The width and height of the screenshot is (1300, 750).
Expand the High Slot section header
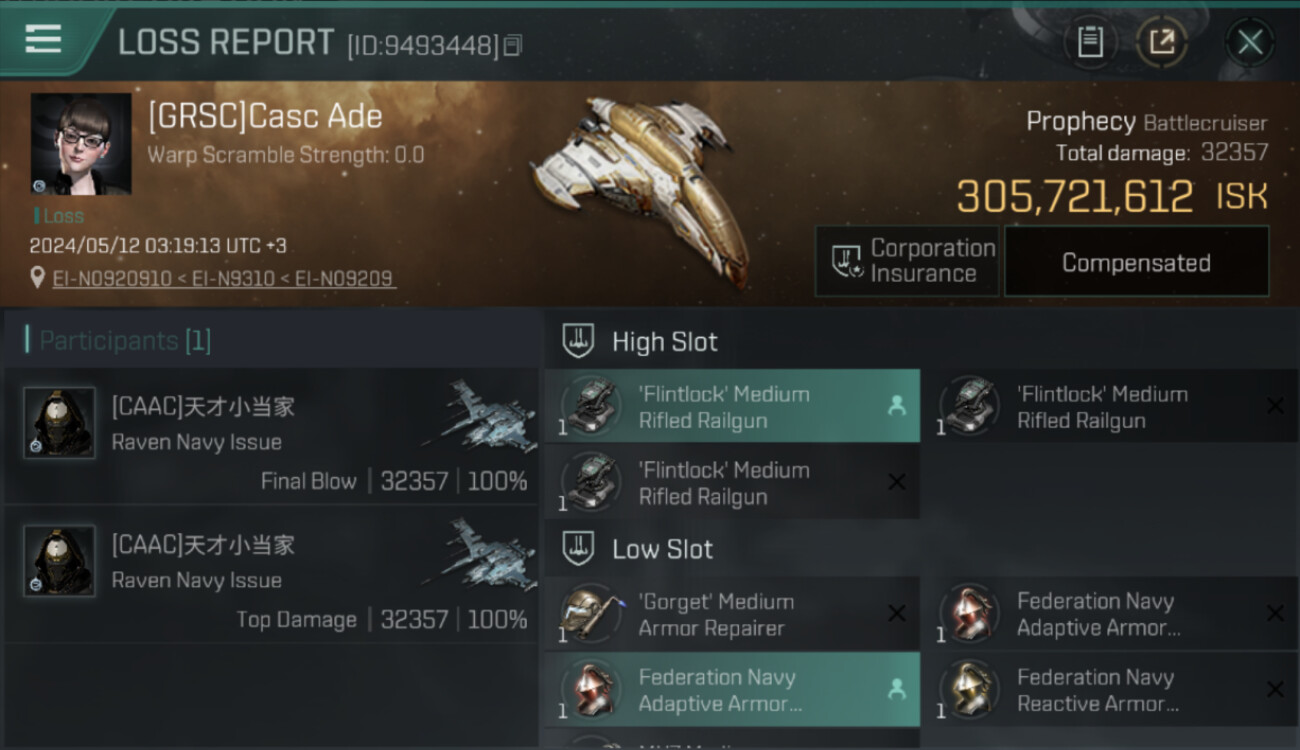click(x=664, y=342)
